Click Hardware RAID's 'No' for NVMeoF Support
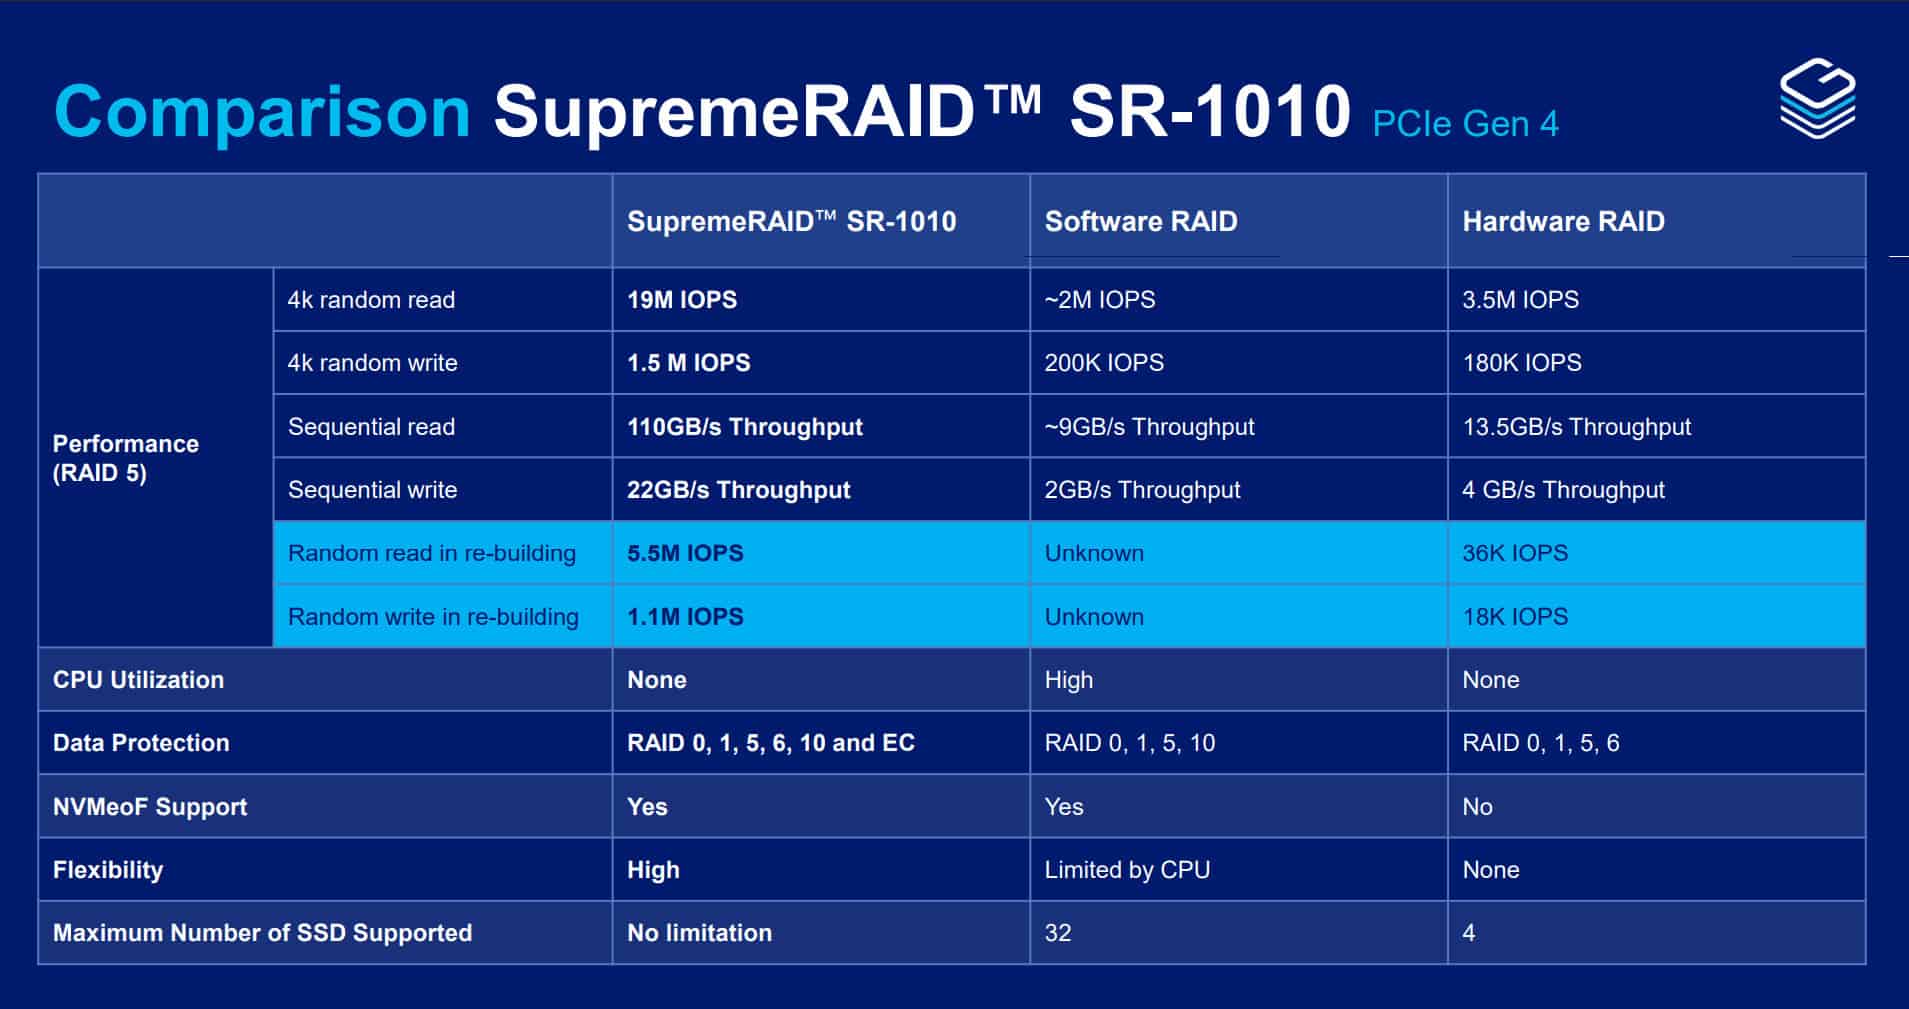 click(x=1477, y=807)
